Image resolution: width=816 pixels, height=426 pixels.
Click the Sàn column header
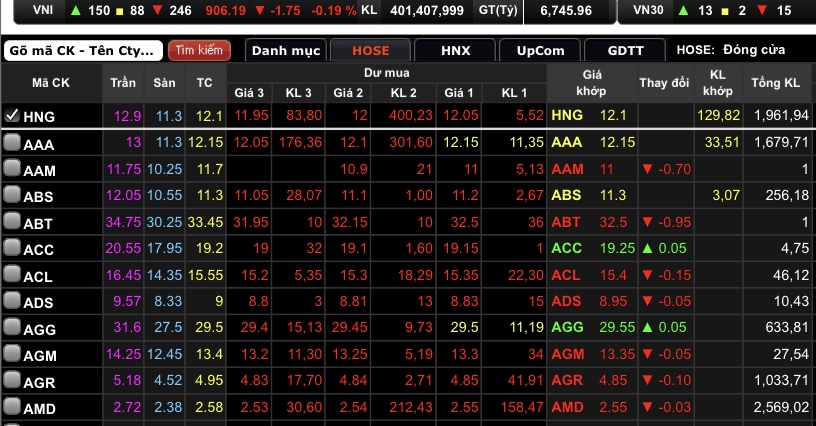point(164,83)
